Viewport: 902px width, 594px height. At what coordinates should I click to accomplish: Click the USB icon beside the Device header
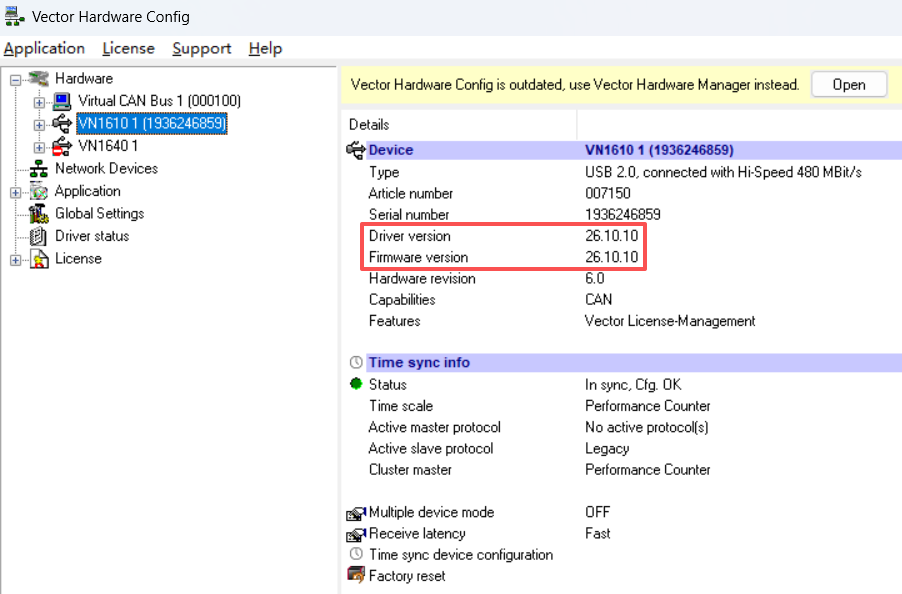pyautogui.click(x=356, y=150)
